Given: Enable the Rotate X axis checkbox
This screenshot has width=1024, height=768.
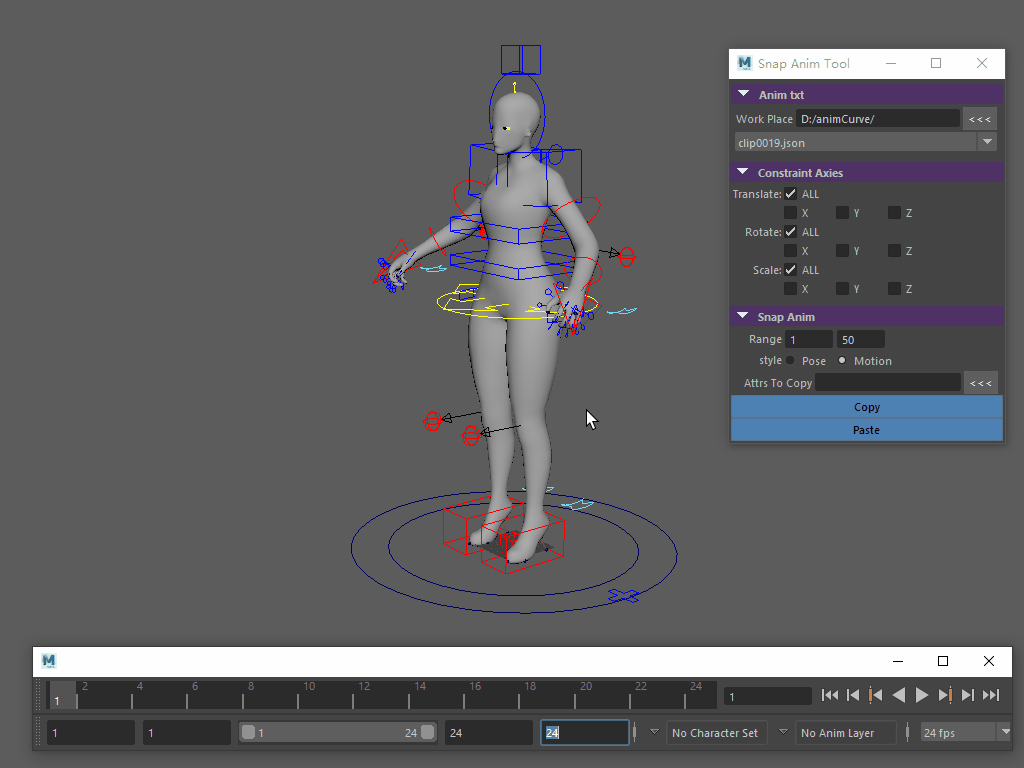Looking at the screenshot, I should coord(791,251).
